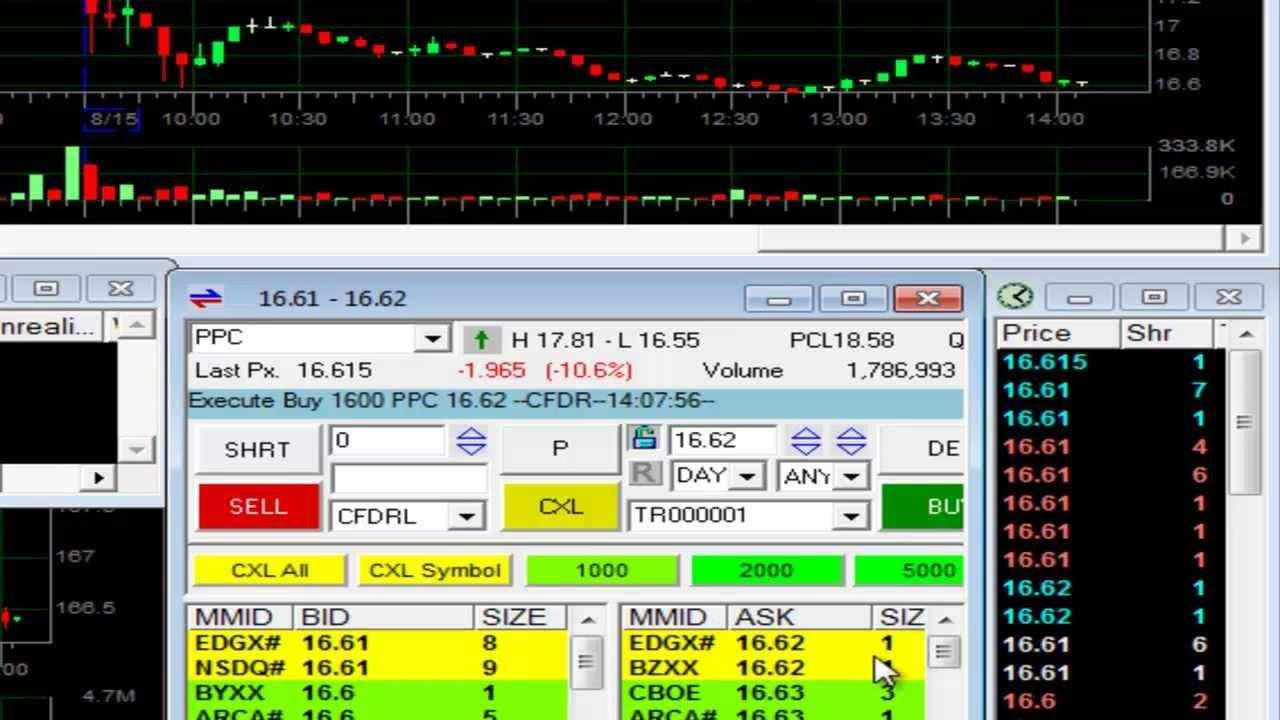The height and width of the screenshot is (720, 1280).
Task: Click the red-blue arrows icon in the title bar
Action: tap(206, 298)
